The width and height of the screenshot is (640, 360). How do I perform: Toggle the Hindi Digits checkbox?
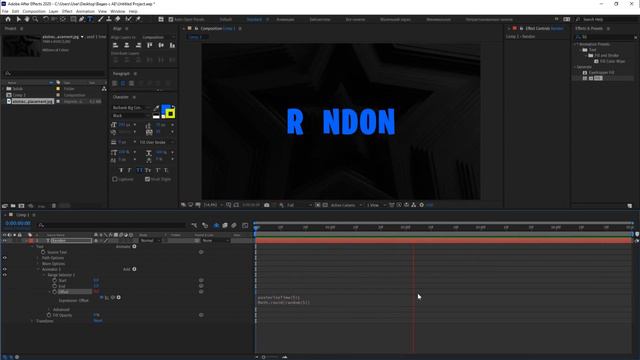tap(147, 179)
